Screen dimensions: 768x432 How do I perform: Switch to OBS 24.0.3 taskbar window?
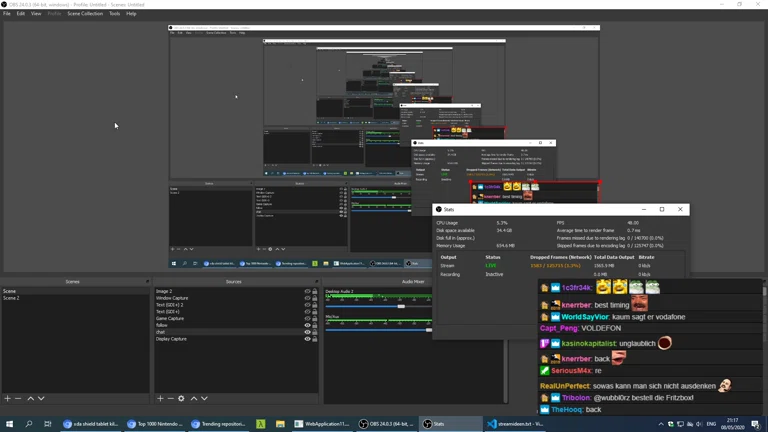(386, 424)
